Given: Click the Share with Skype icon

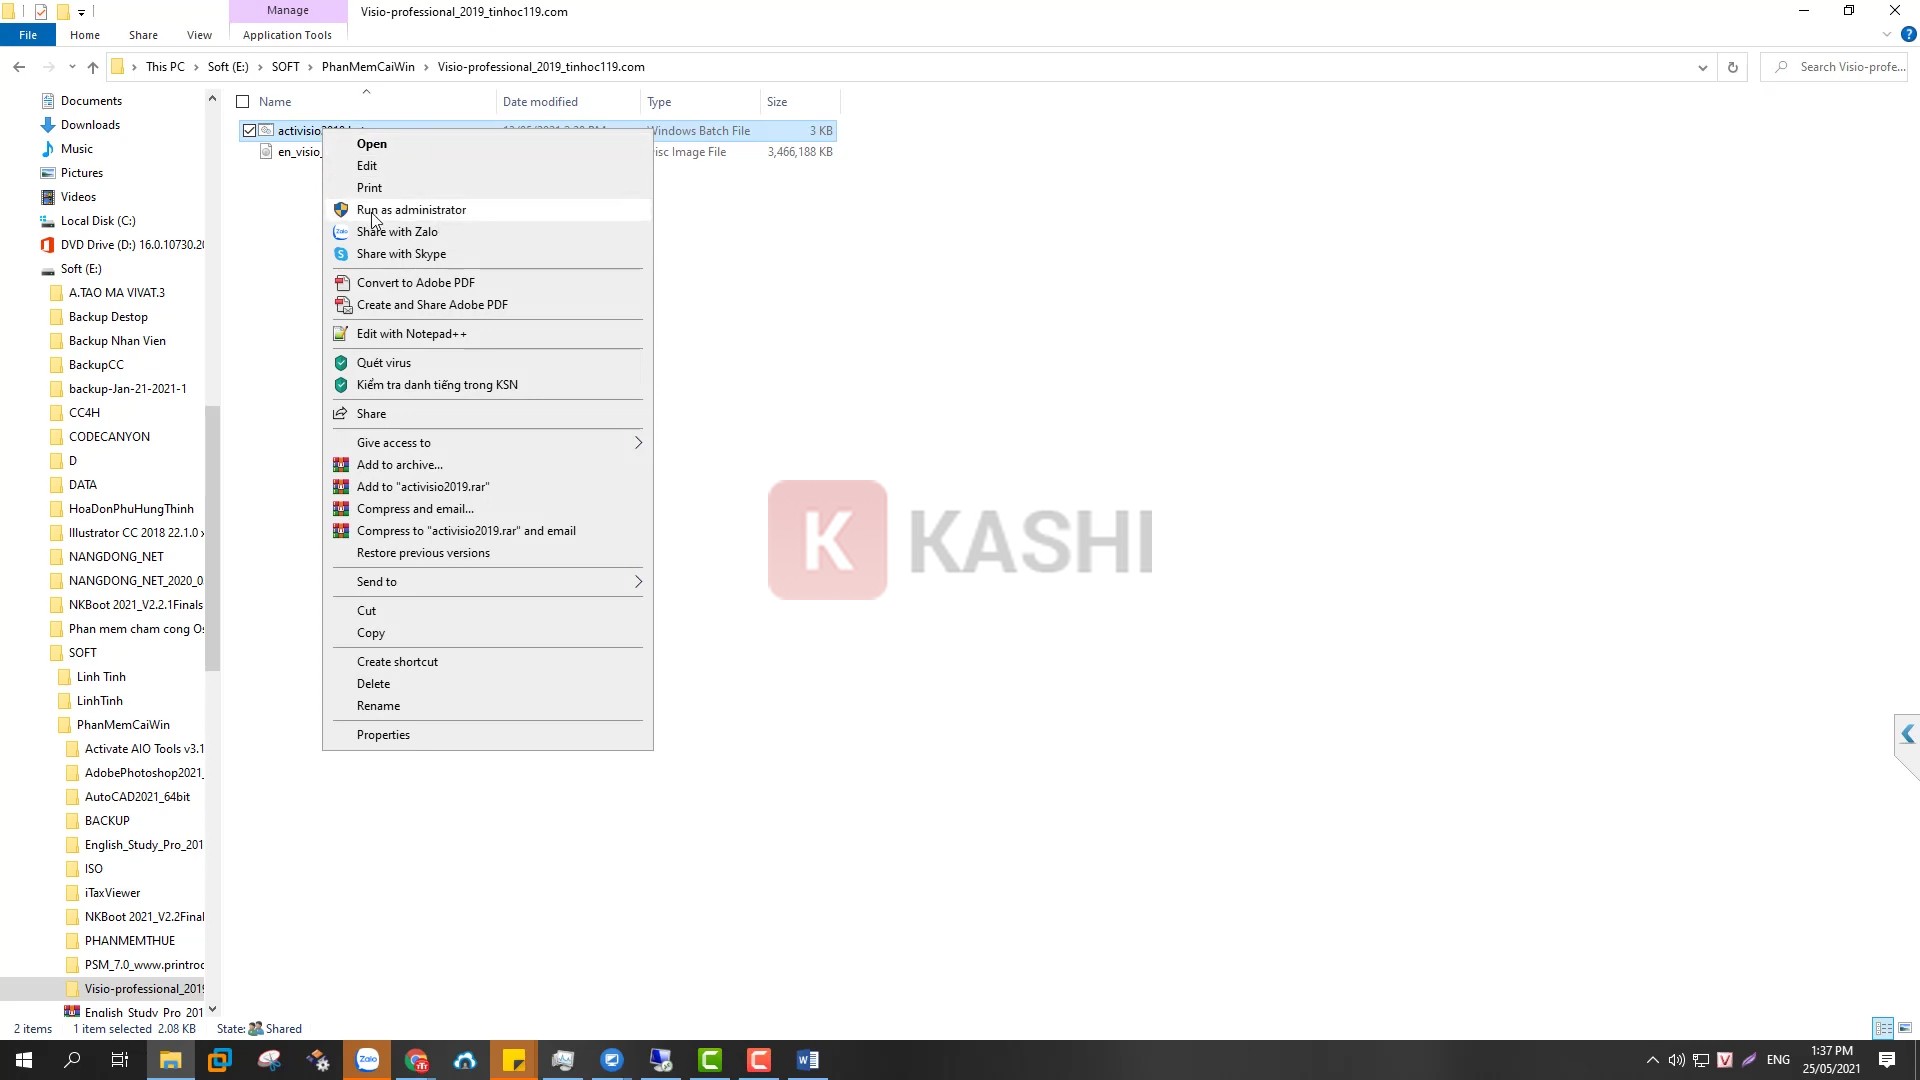Looking at the screenshot, I should (341, 254).
